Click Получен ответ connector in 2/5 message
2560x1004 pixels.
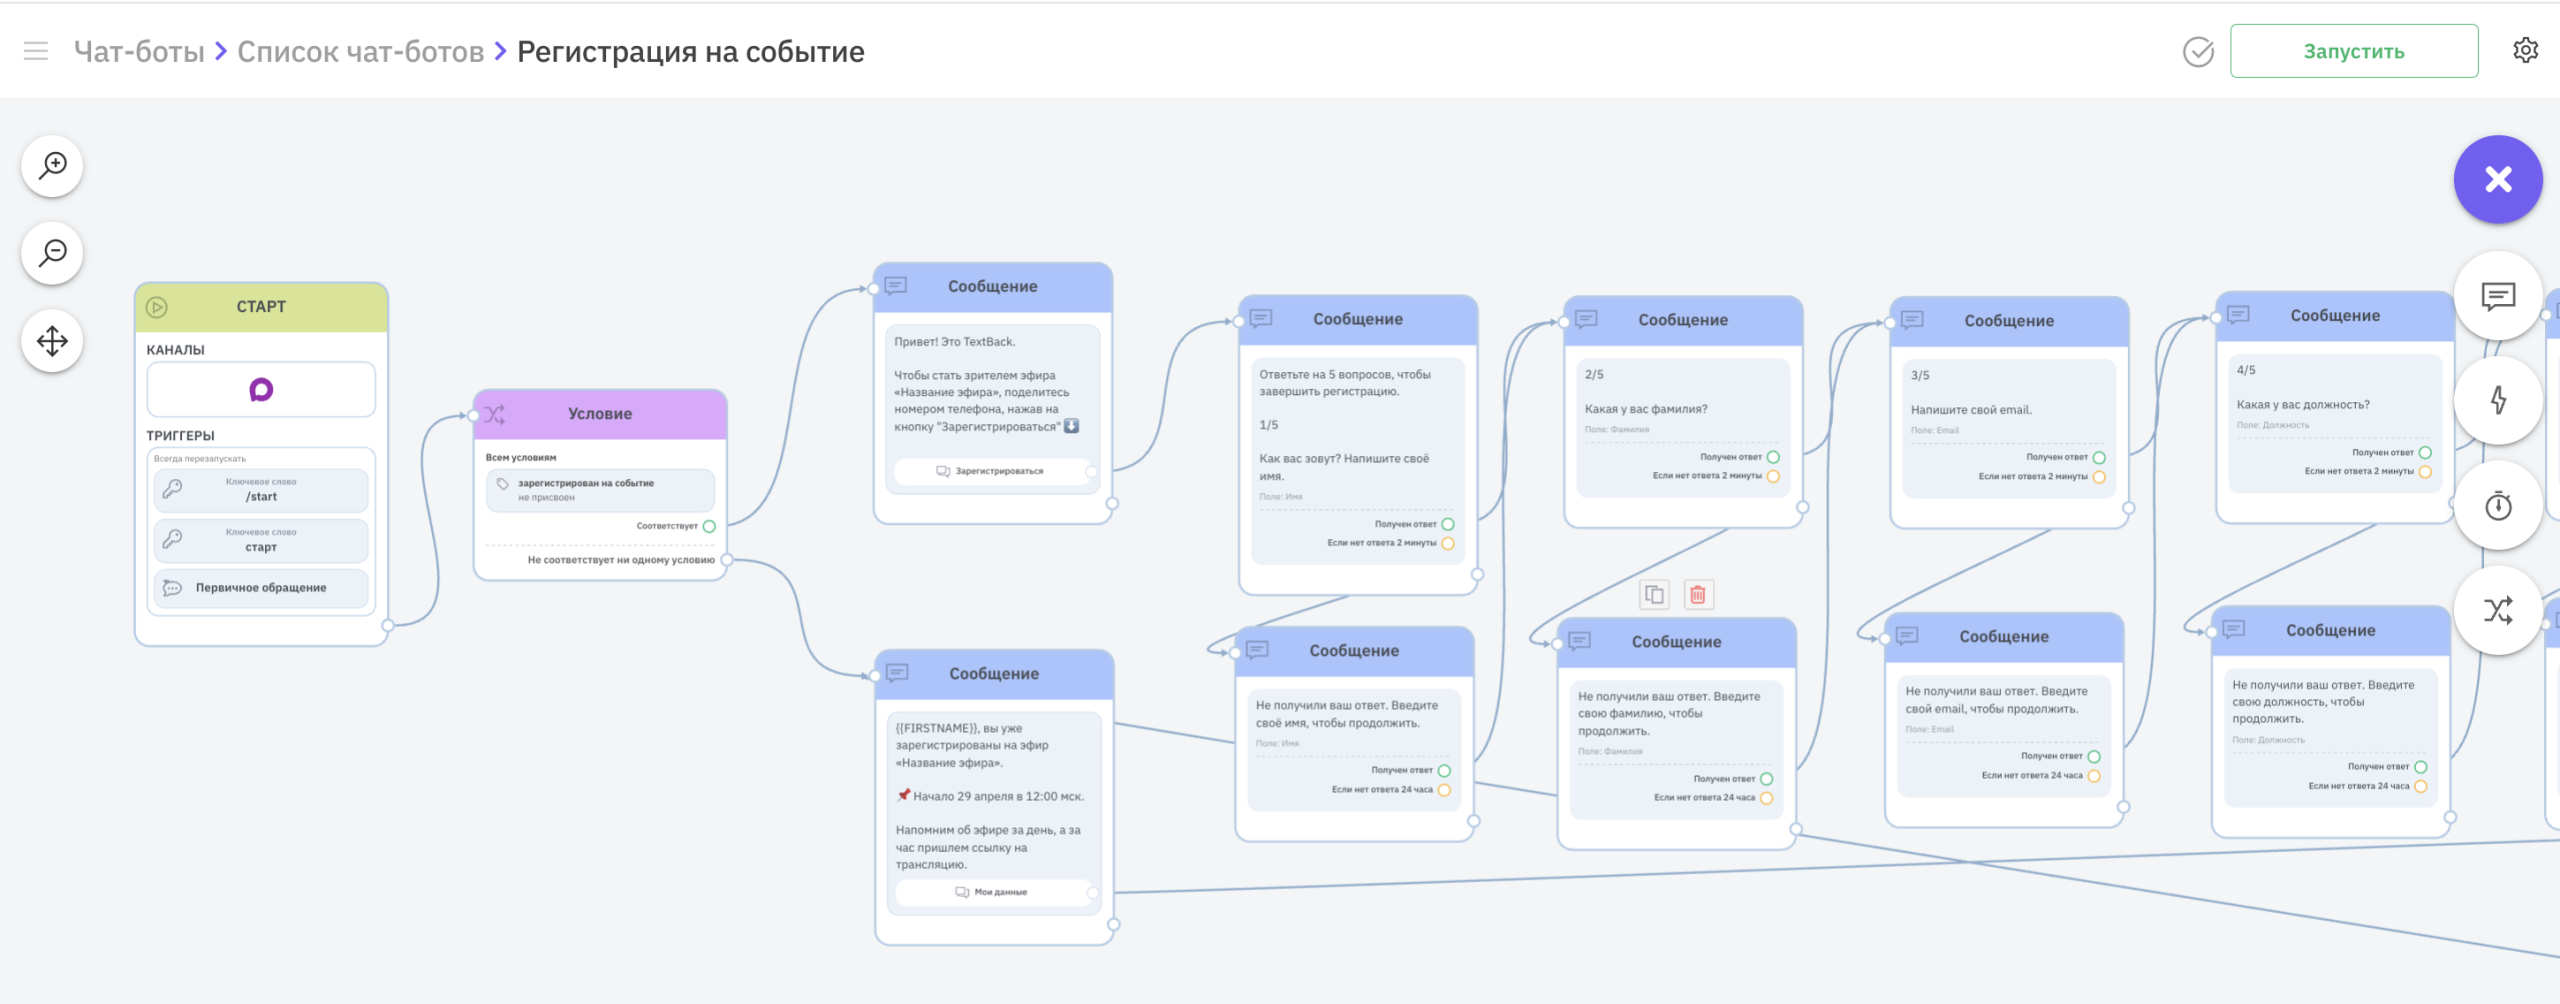1773,457
